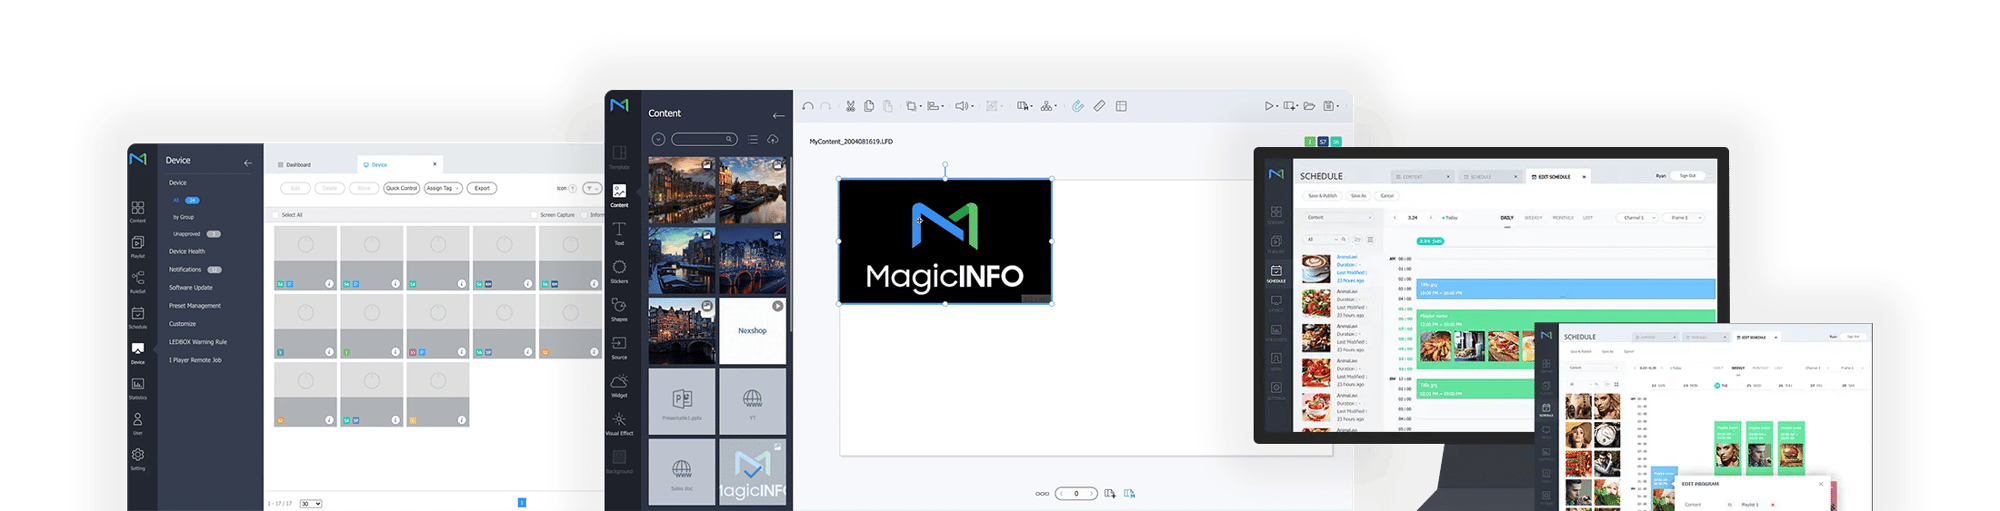Close the Device tab
The height and width of the screenshot is (511, 2000).
[x=435, y=164]
